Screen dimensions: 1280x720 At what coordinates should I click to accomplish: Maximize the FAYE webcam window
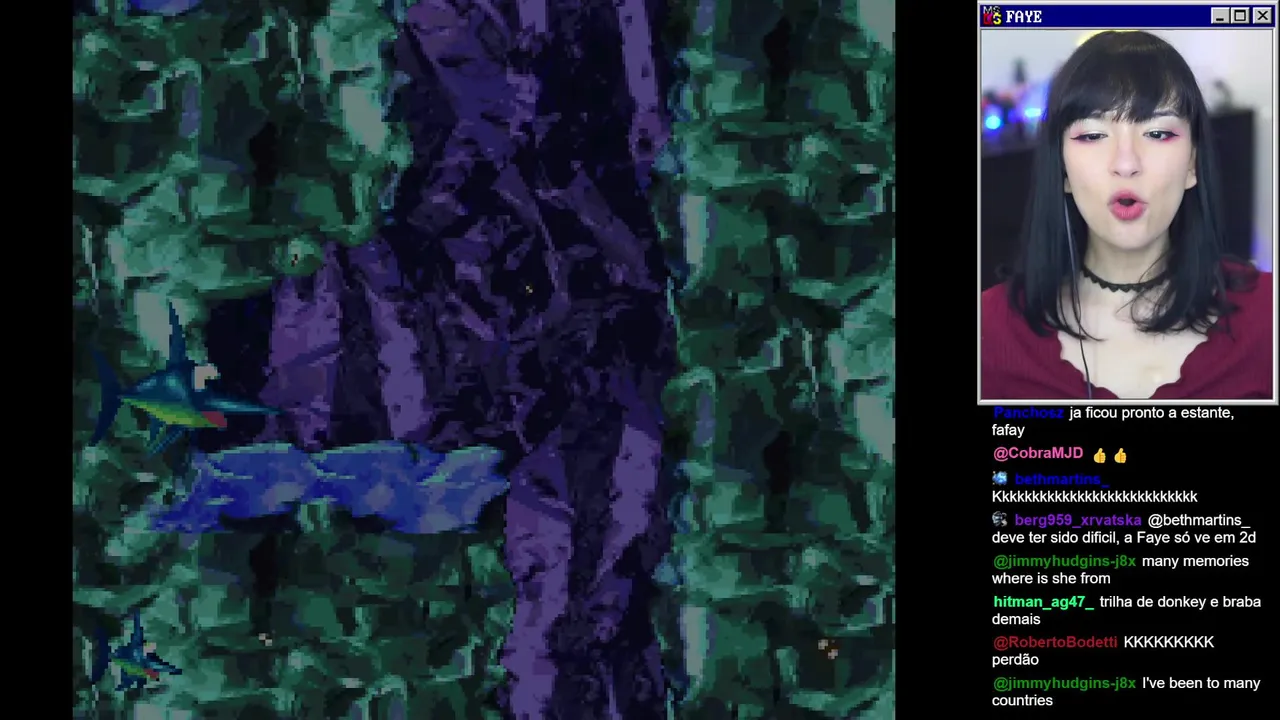pos(1240,16)
